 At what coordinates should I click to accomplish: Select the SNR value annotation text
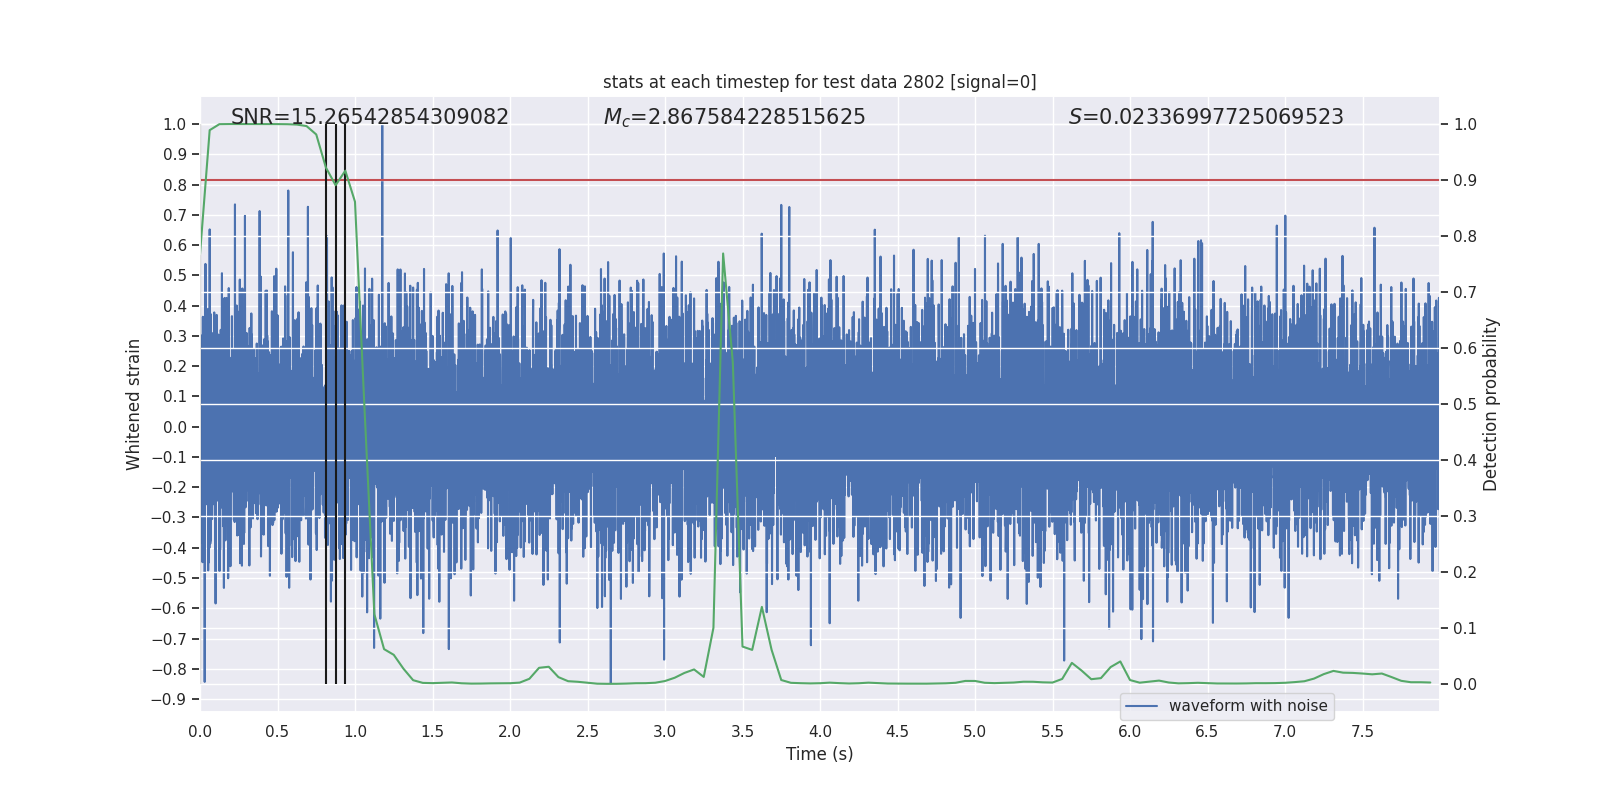(369, 117)
